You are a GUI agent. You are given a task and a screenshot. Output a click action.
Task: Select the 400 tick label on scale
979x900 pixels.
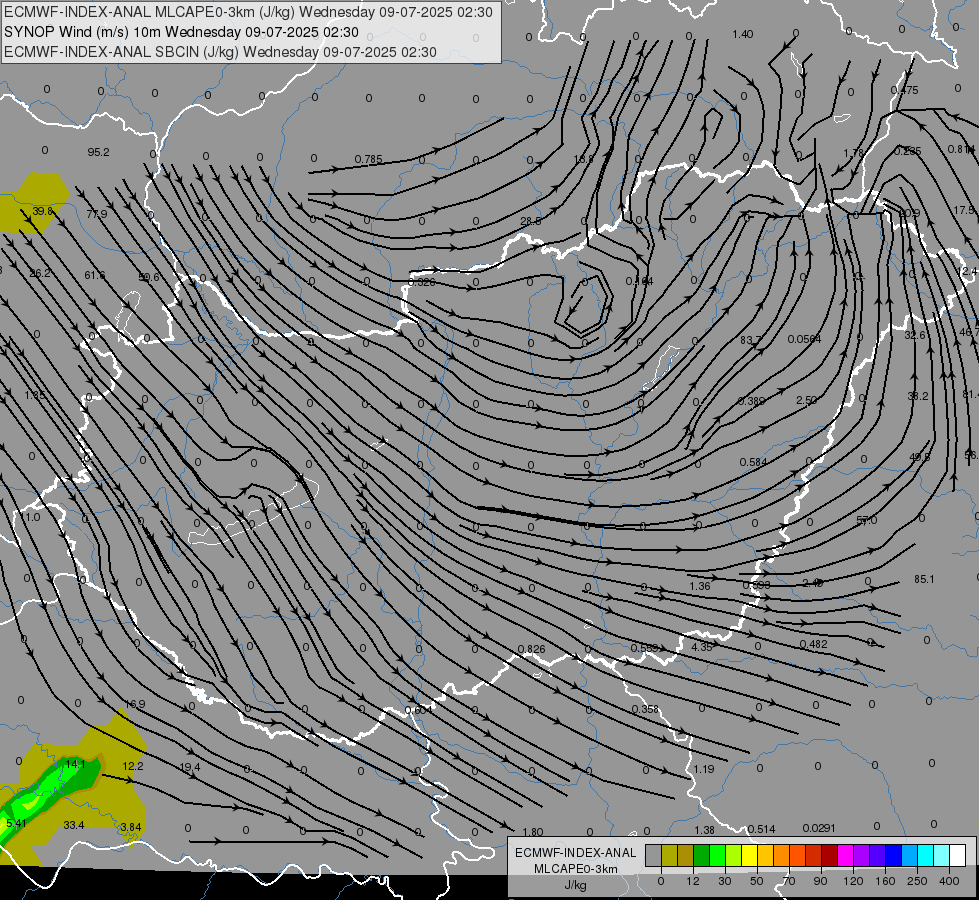[x=949, y=881]
